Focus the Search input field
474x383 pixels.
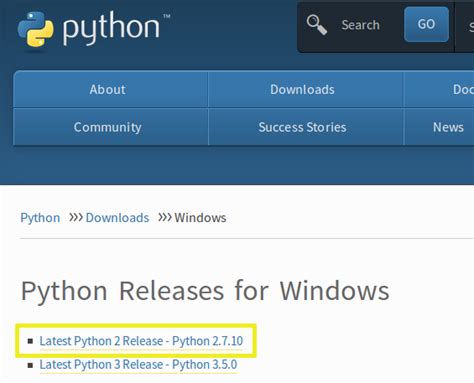point(360,25)
